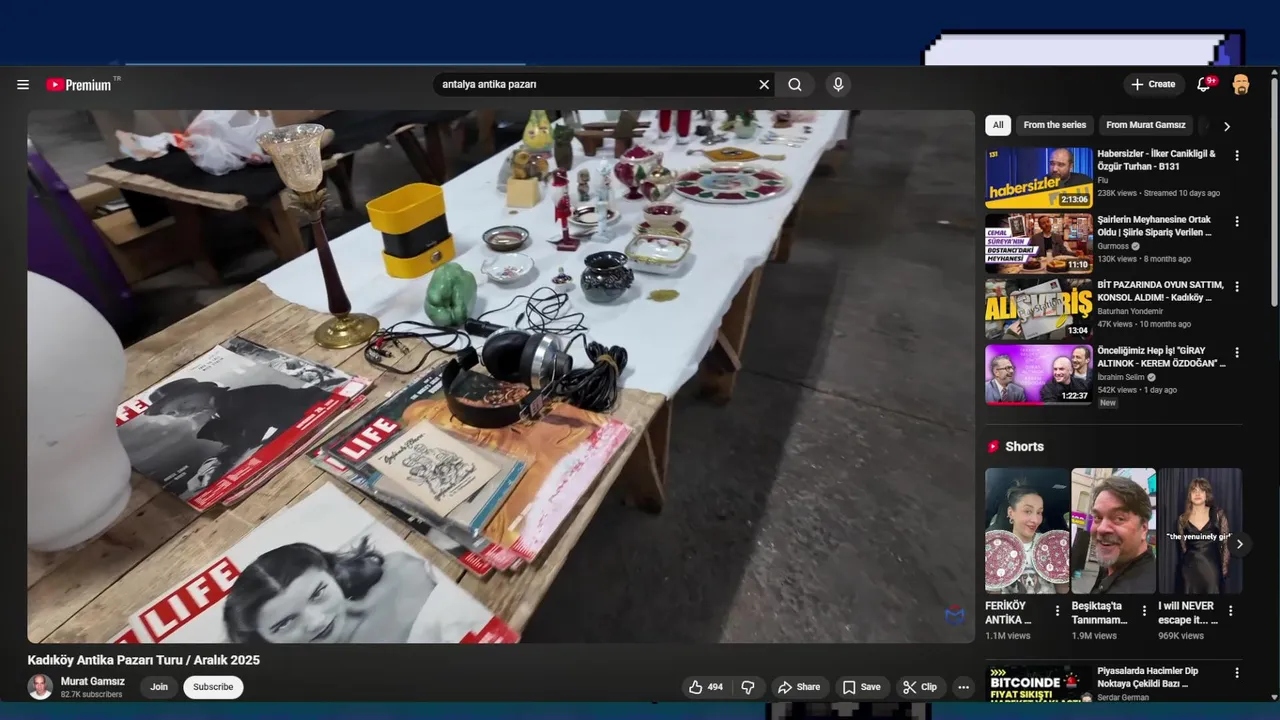
Task: Select the All filter chip
Action: tap(998, 125)
